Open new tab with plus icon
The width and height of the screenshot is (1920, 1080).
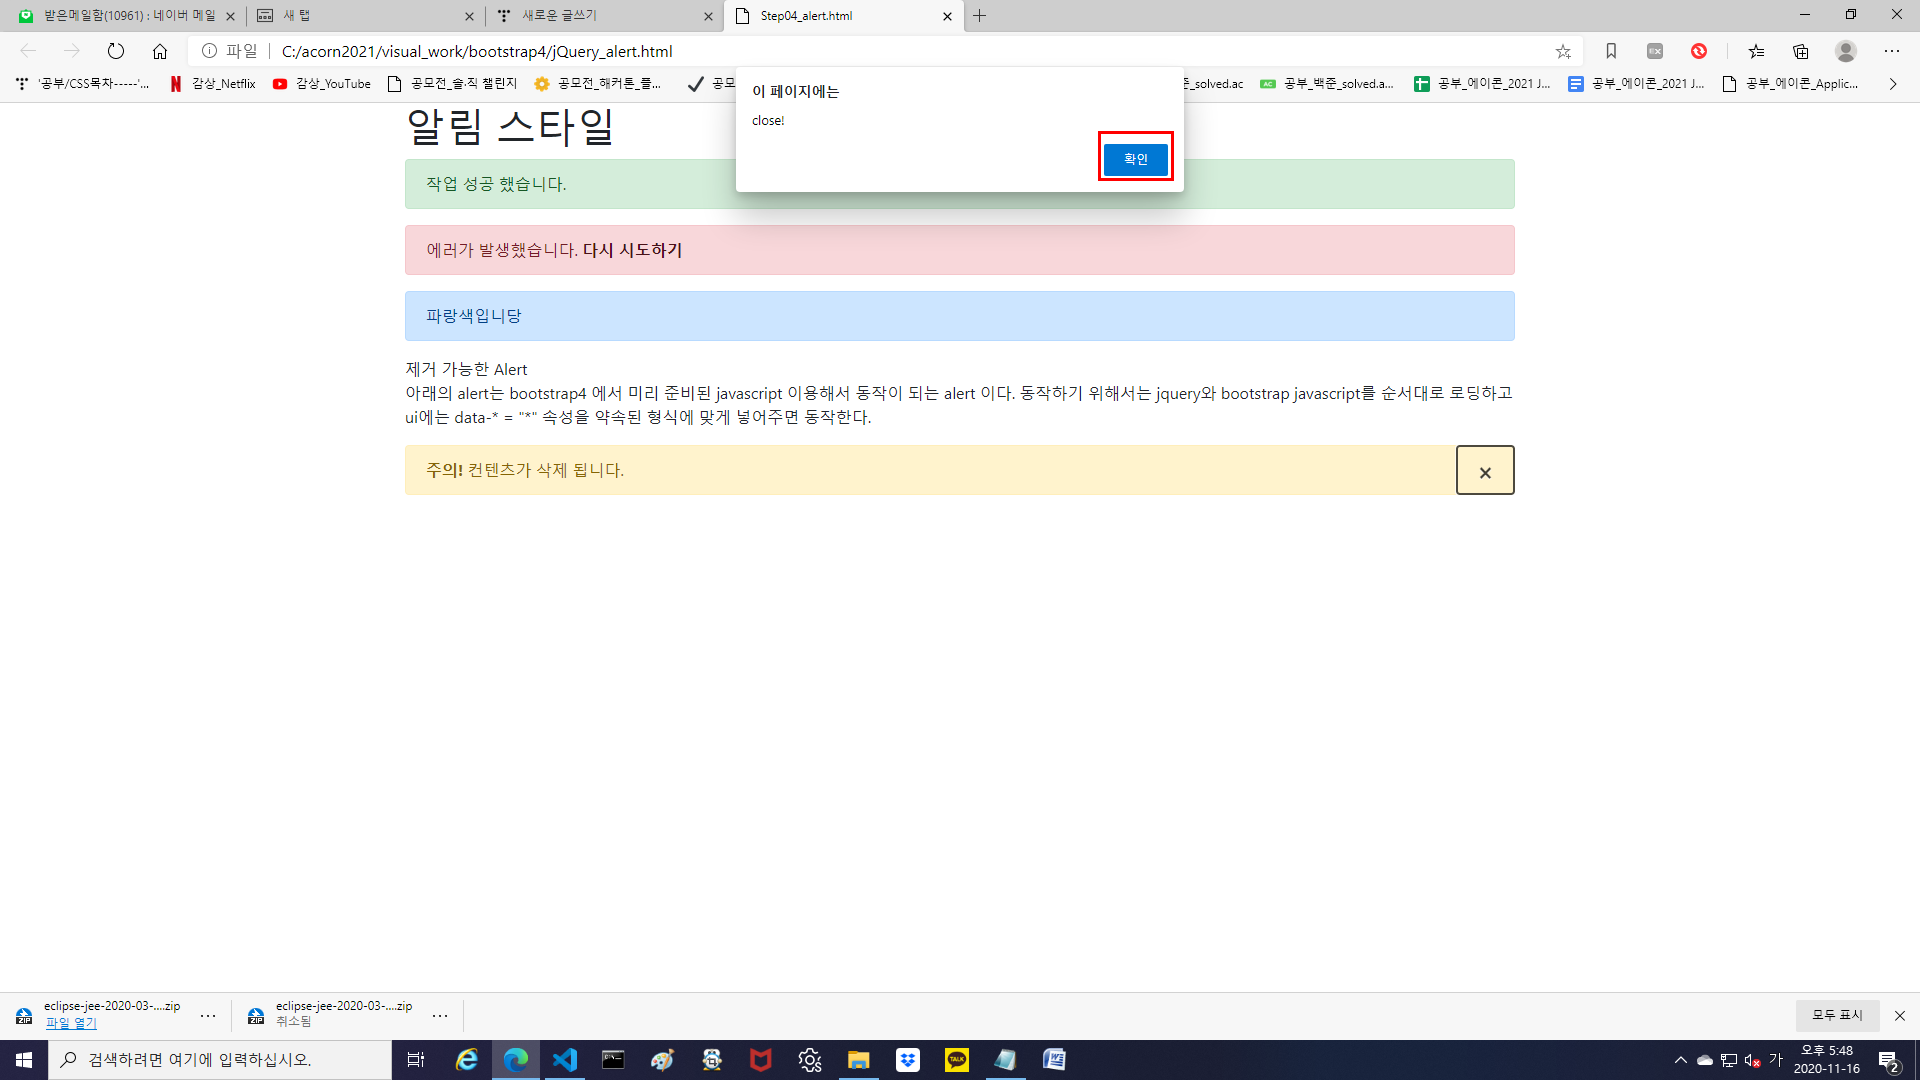click(980, 16)
